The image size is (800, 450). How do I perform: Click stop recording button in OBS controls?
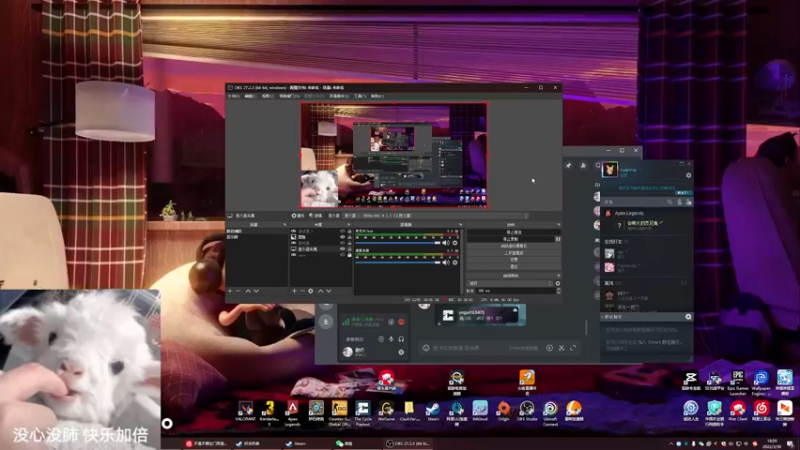click(511, 239)
